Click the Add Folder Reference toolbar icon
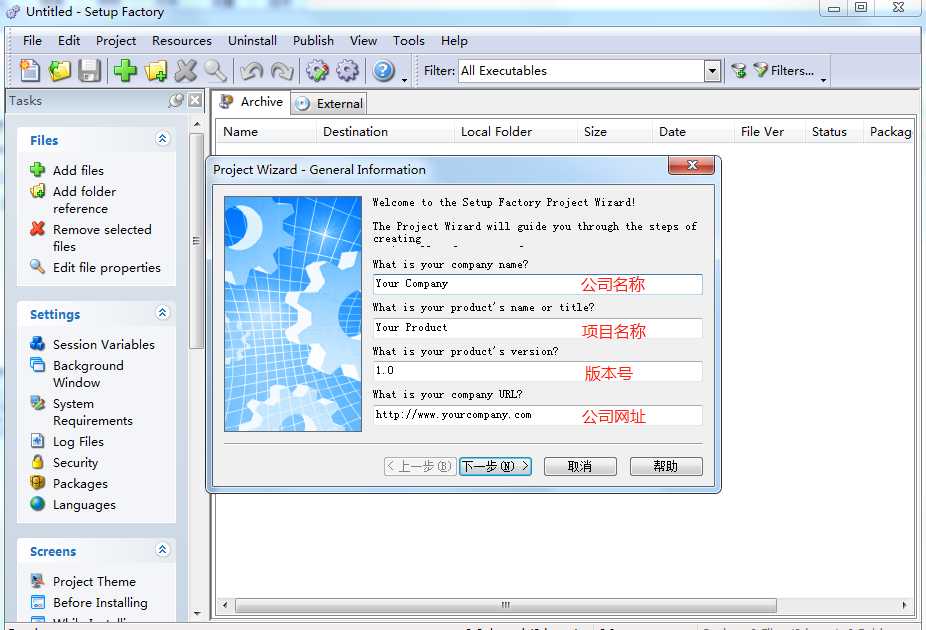The image size is (926, 630). click(x=155, y=71)
